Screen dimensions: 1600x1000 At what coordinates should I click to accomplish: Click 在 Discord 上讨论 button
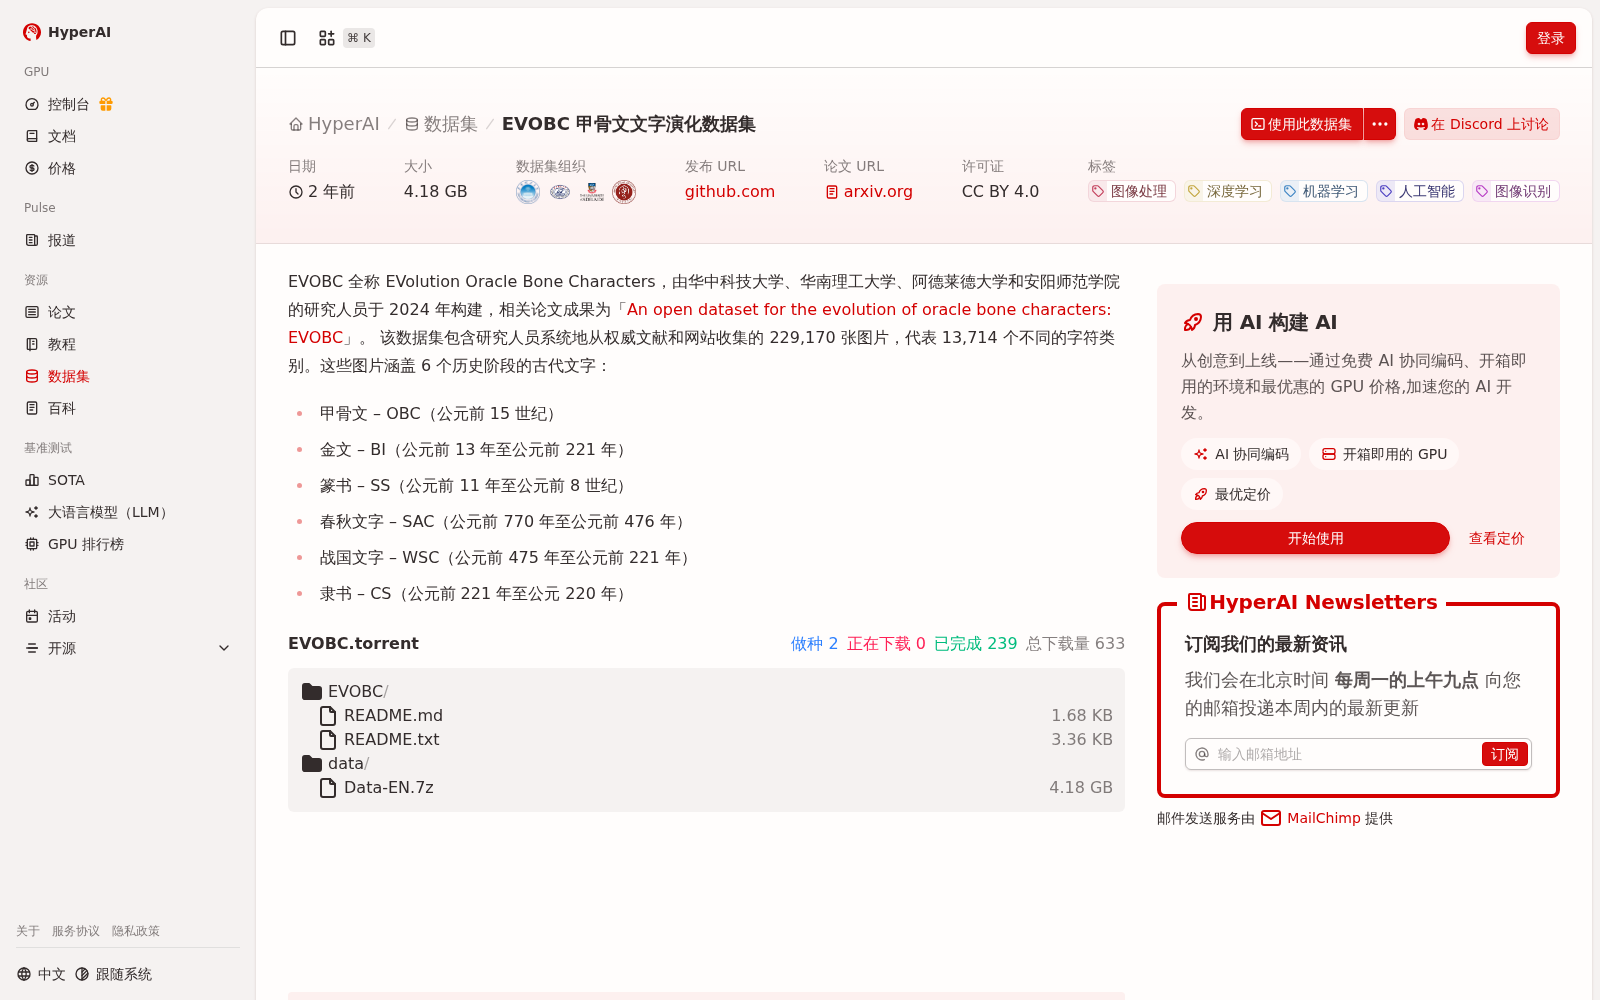click(x=1481, y=124)
